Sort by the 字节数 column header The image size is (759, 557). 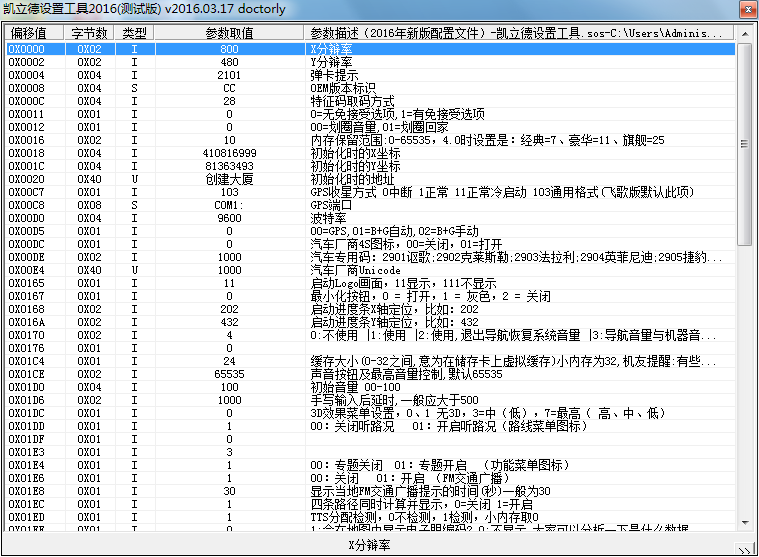click(x=89, y=33)
